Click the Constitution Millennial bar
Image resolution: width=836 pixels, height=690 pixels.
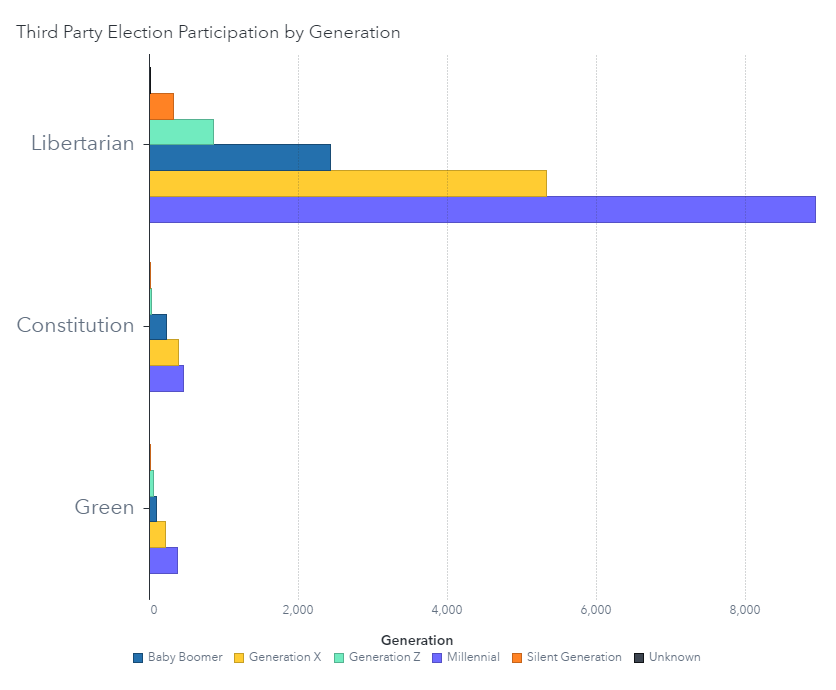[x=167, y=379]
